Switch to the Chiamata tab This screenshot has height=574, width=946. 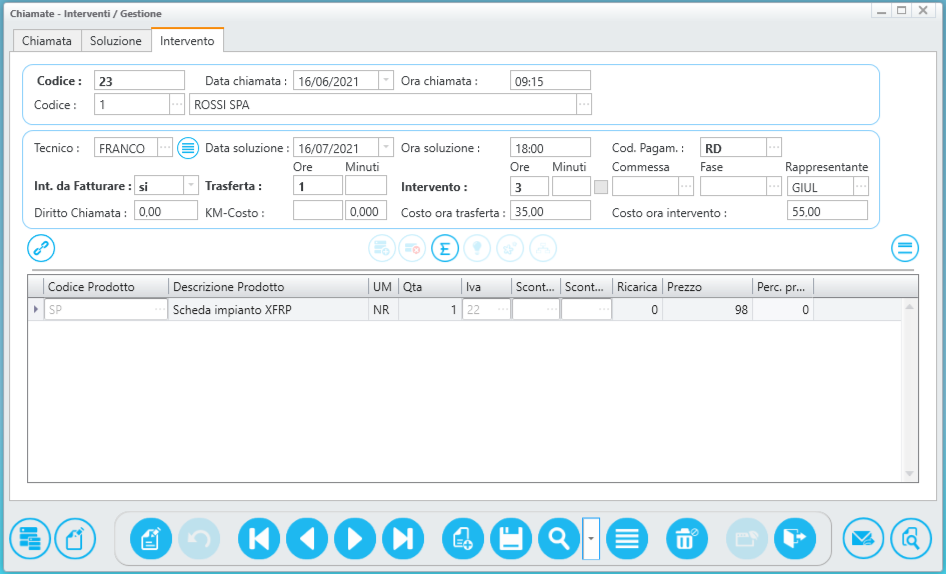coord(47,40)
